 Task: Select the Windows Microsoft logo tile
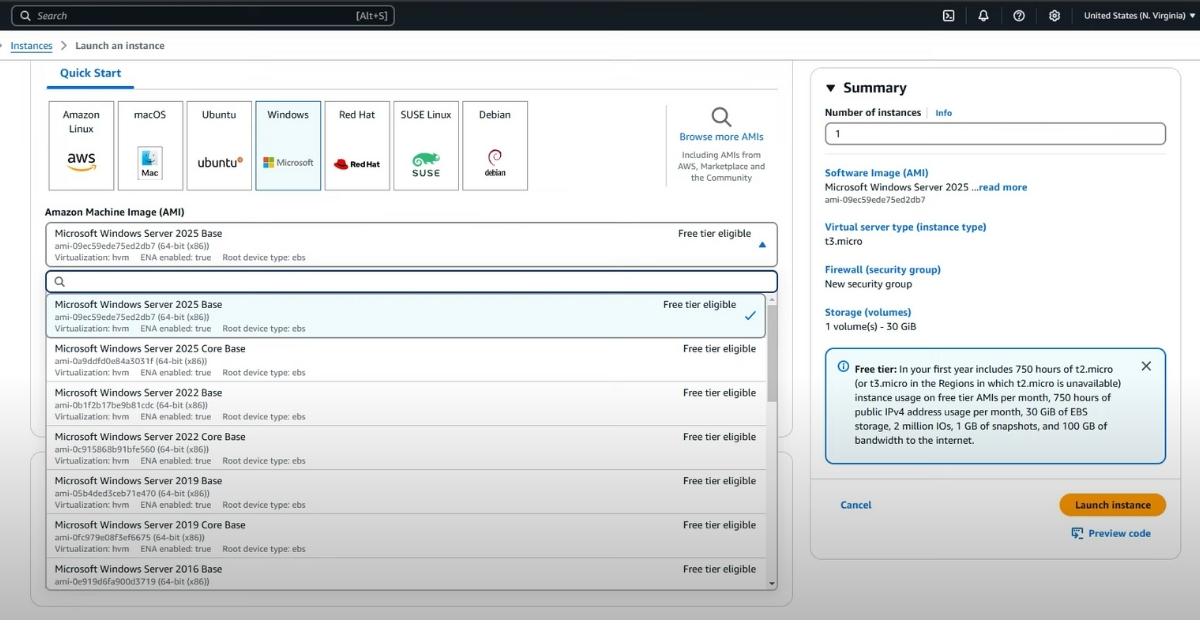[288, 146]
